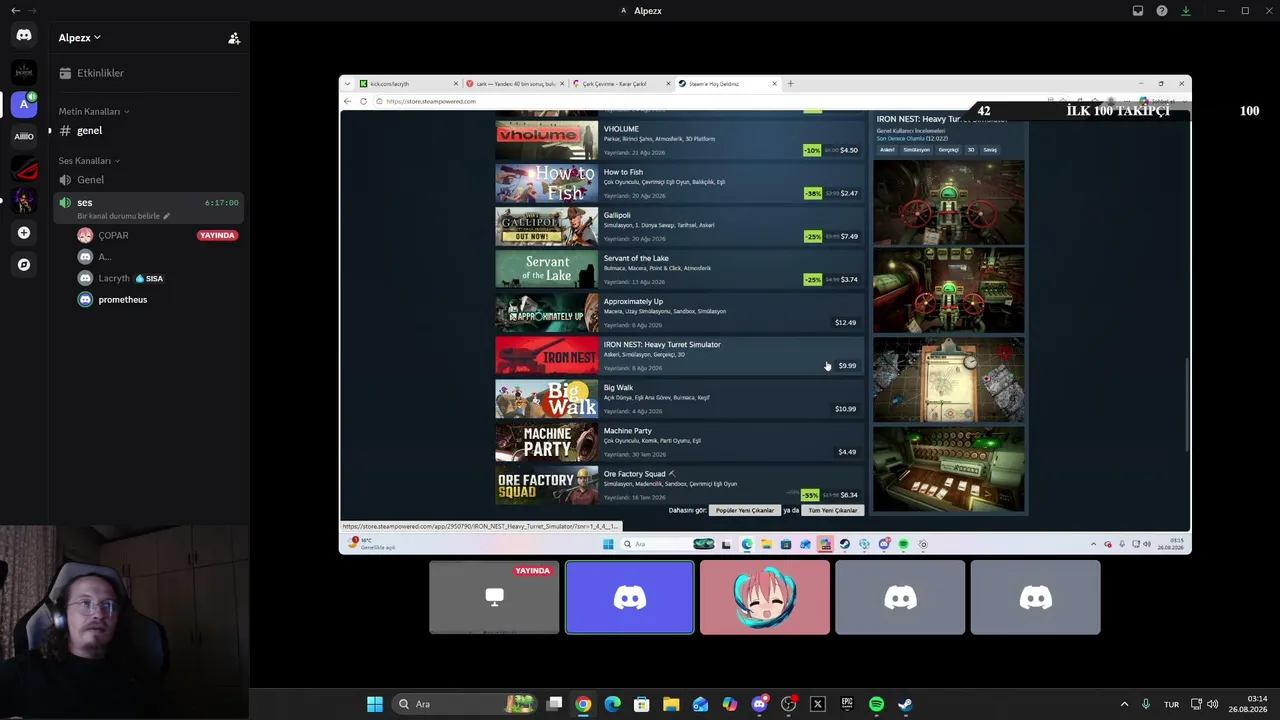The width and height of the screenshot is (1280, 720).
Task: Switch to Steam'e Hoş Geldiniz tab
Action: pyautogui.click(x=727, y=84)
